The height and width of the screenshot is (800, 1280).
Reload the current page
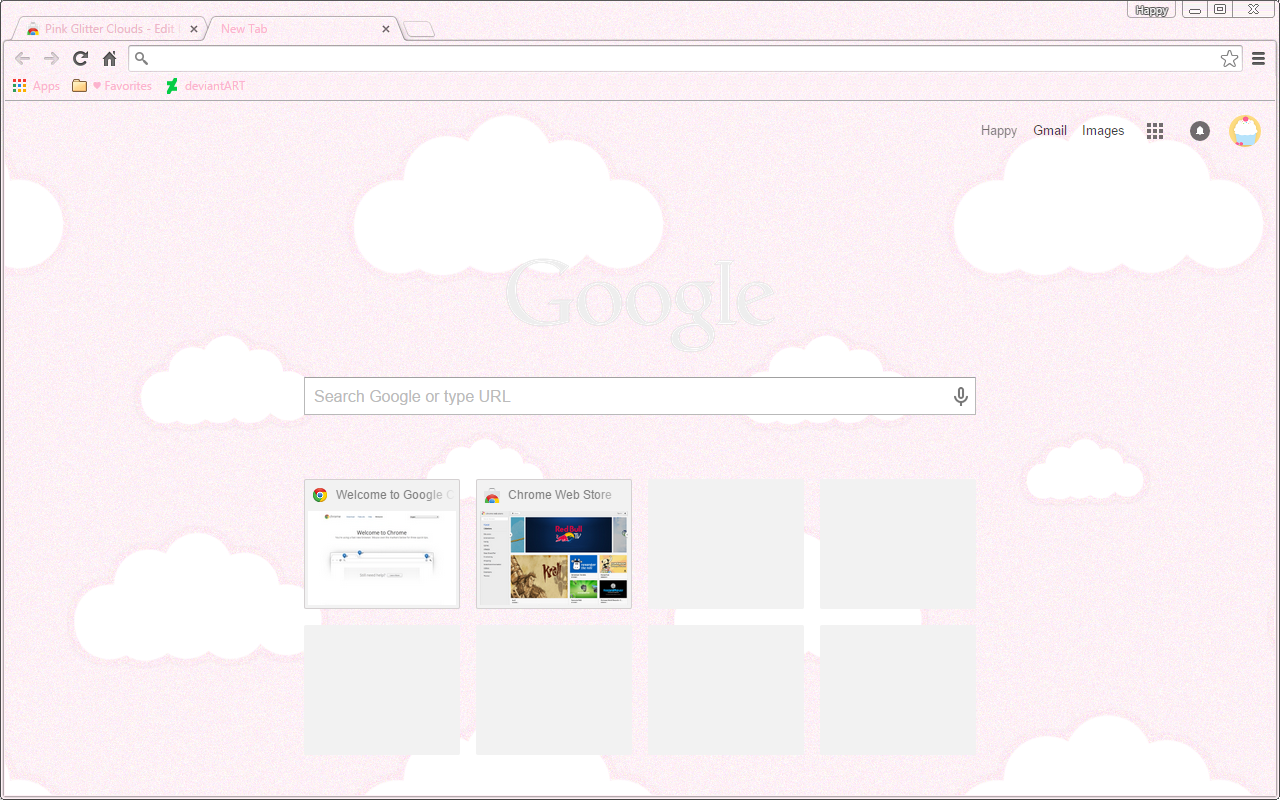pos(80,59)
